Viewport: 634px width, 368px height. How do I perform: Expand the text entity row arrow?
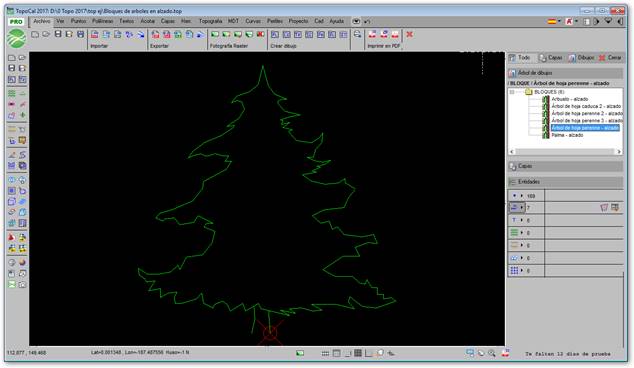(x=522, y=220)
